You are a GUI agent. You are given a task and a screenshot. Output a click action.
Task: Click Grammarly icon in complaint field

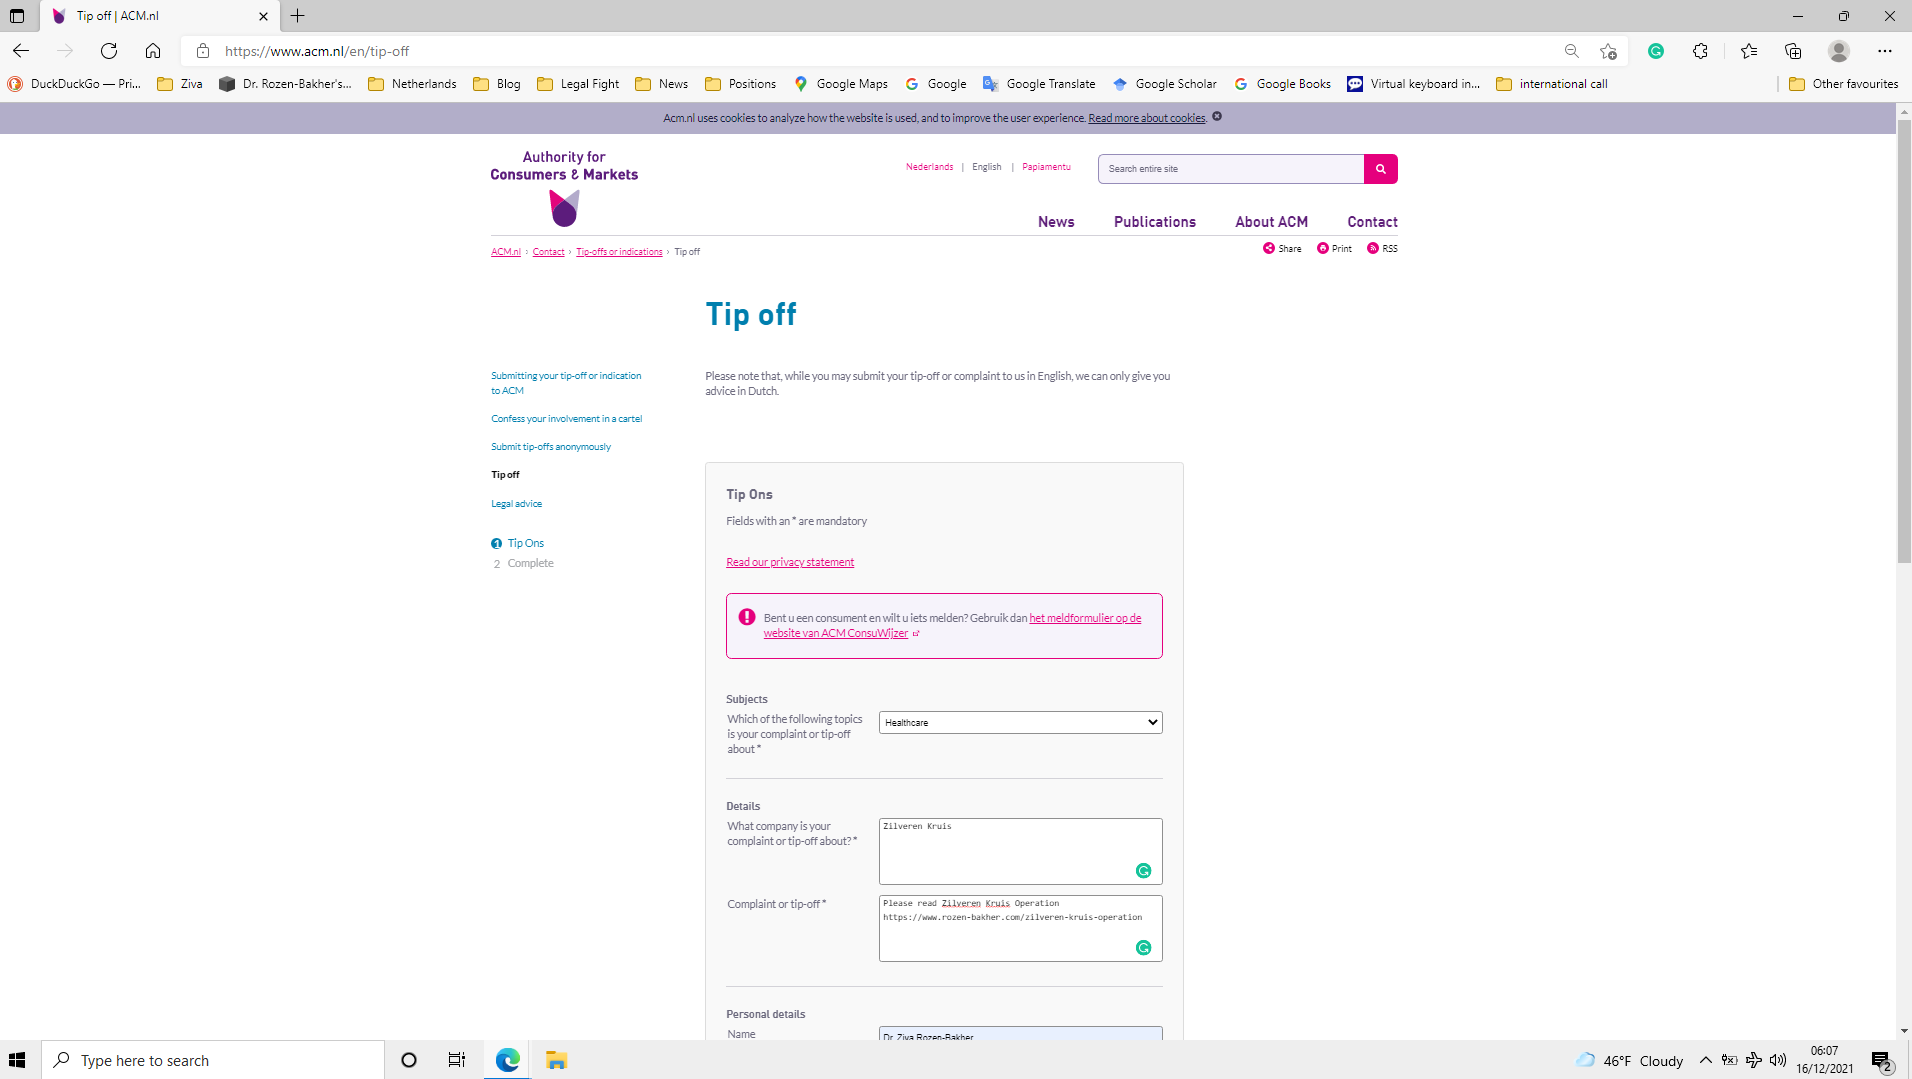pyautogui.click(x=1144, y=948)
